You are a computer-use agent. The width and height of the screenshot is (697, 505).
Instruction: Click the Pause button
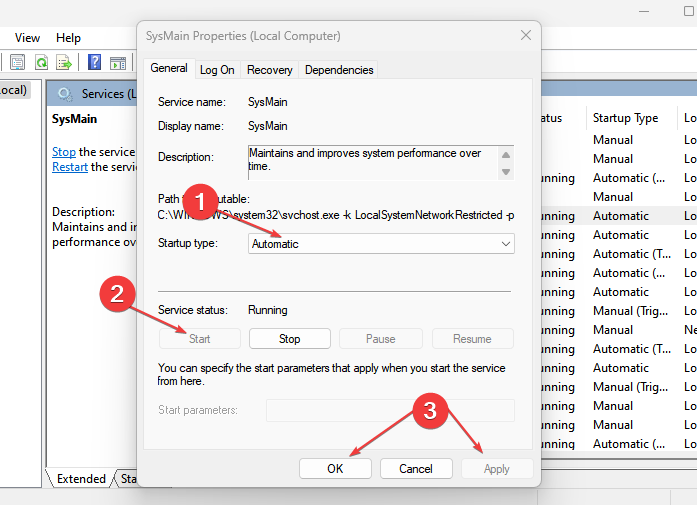381,339
